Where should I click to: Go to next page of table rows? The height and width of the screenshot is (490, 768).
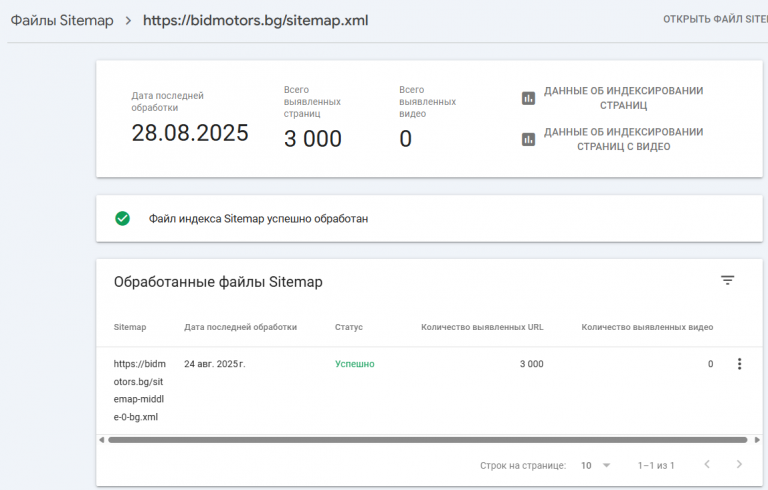[739, 465]
